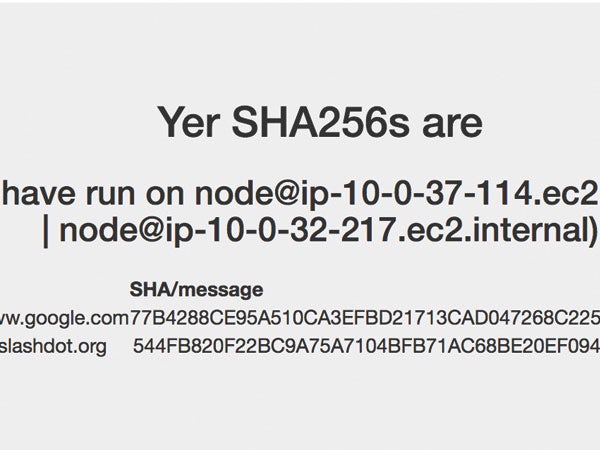Image resolution: width=600 pixels, height=450 pixels.
Task: Click the "have run on" text
Action: tap(93, 194)
